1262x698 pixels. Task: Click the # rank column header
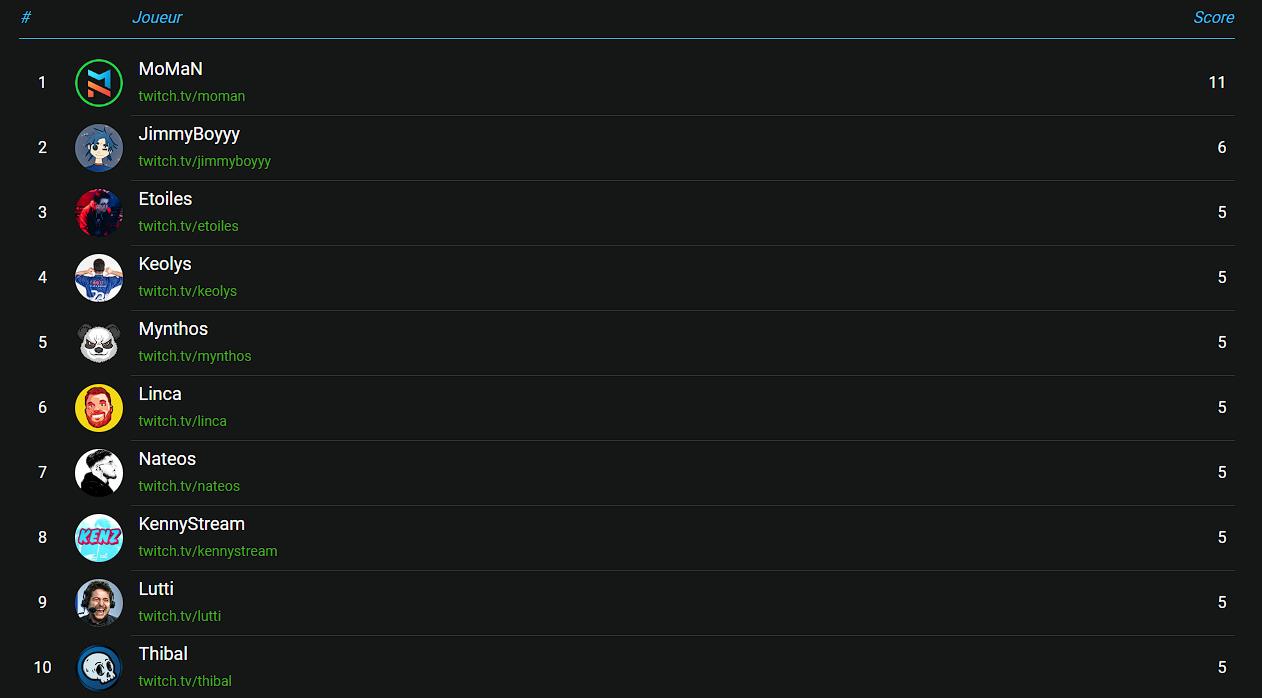pos(26,17)
